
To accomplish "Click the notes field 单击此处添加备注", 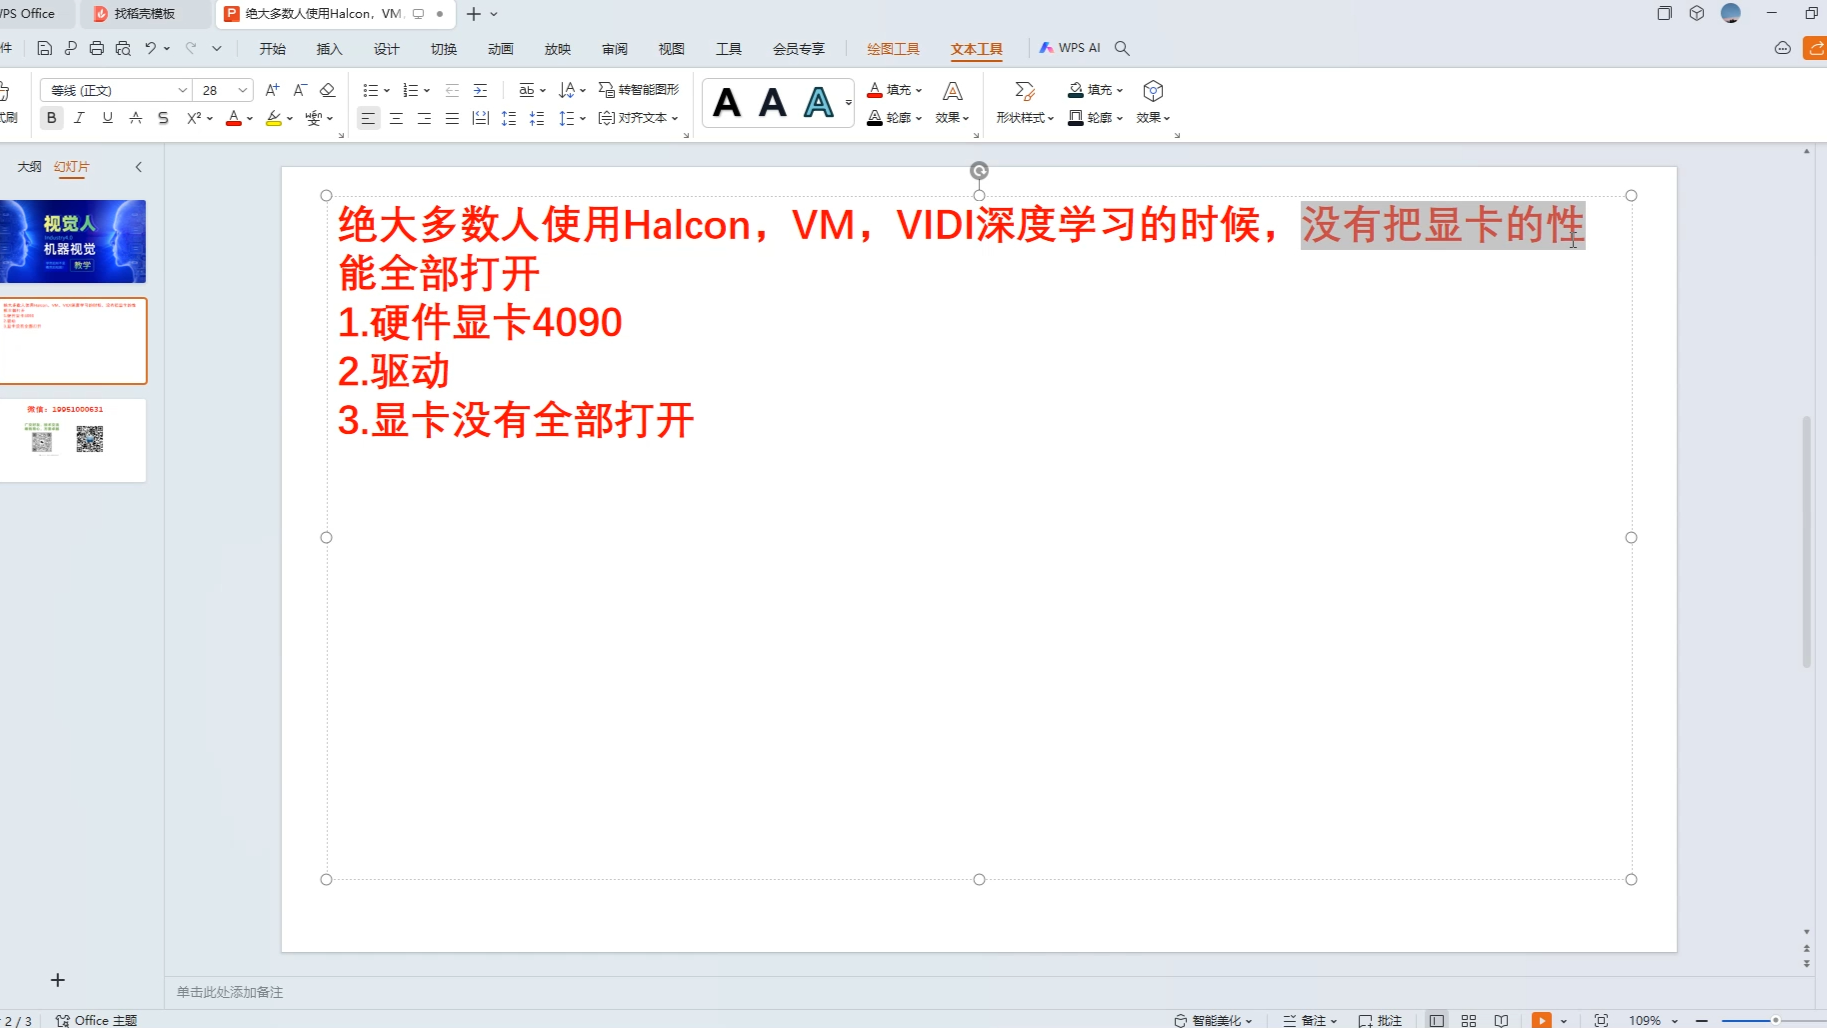I will [x=230, y=992].
